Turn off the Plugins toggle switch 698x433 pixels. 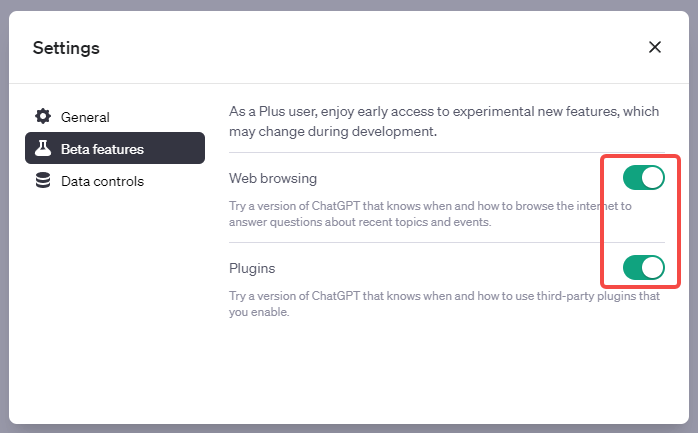pyautogui.click(x=643, y=267)
